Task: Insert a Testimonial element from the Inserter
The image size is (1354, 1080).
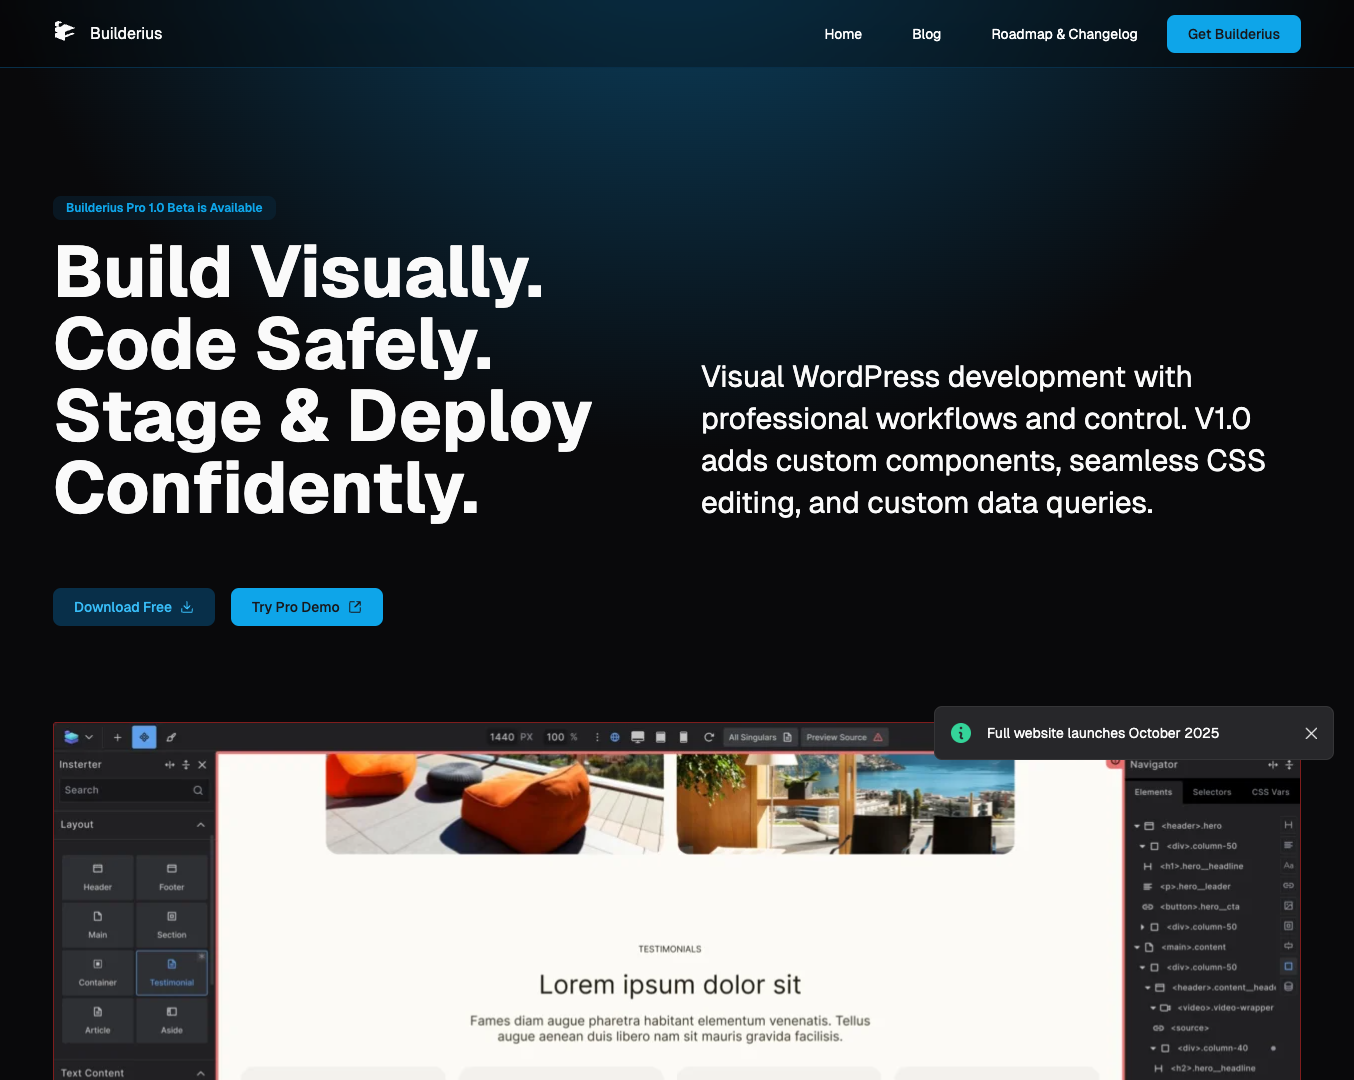Action: click(171, 971)
